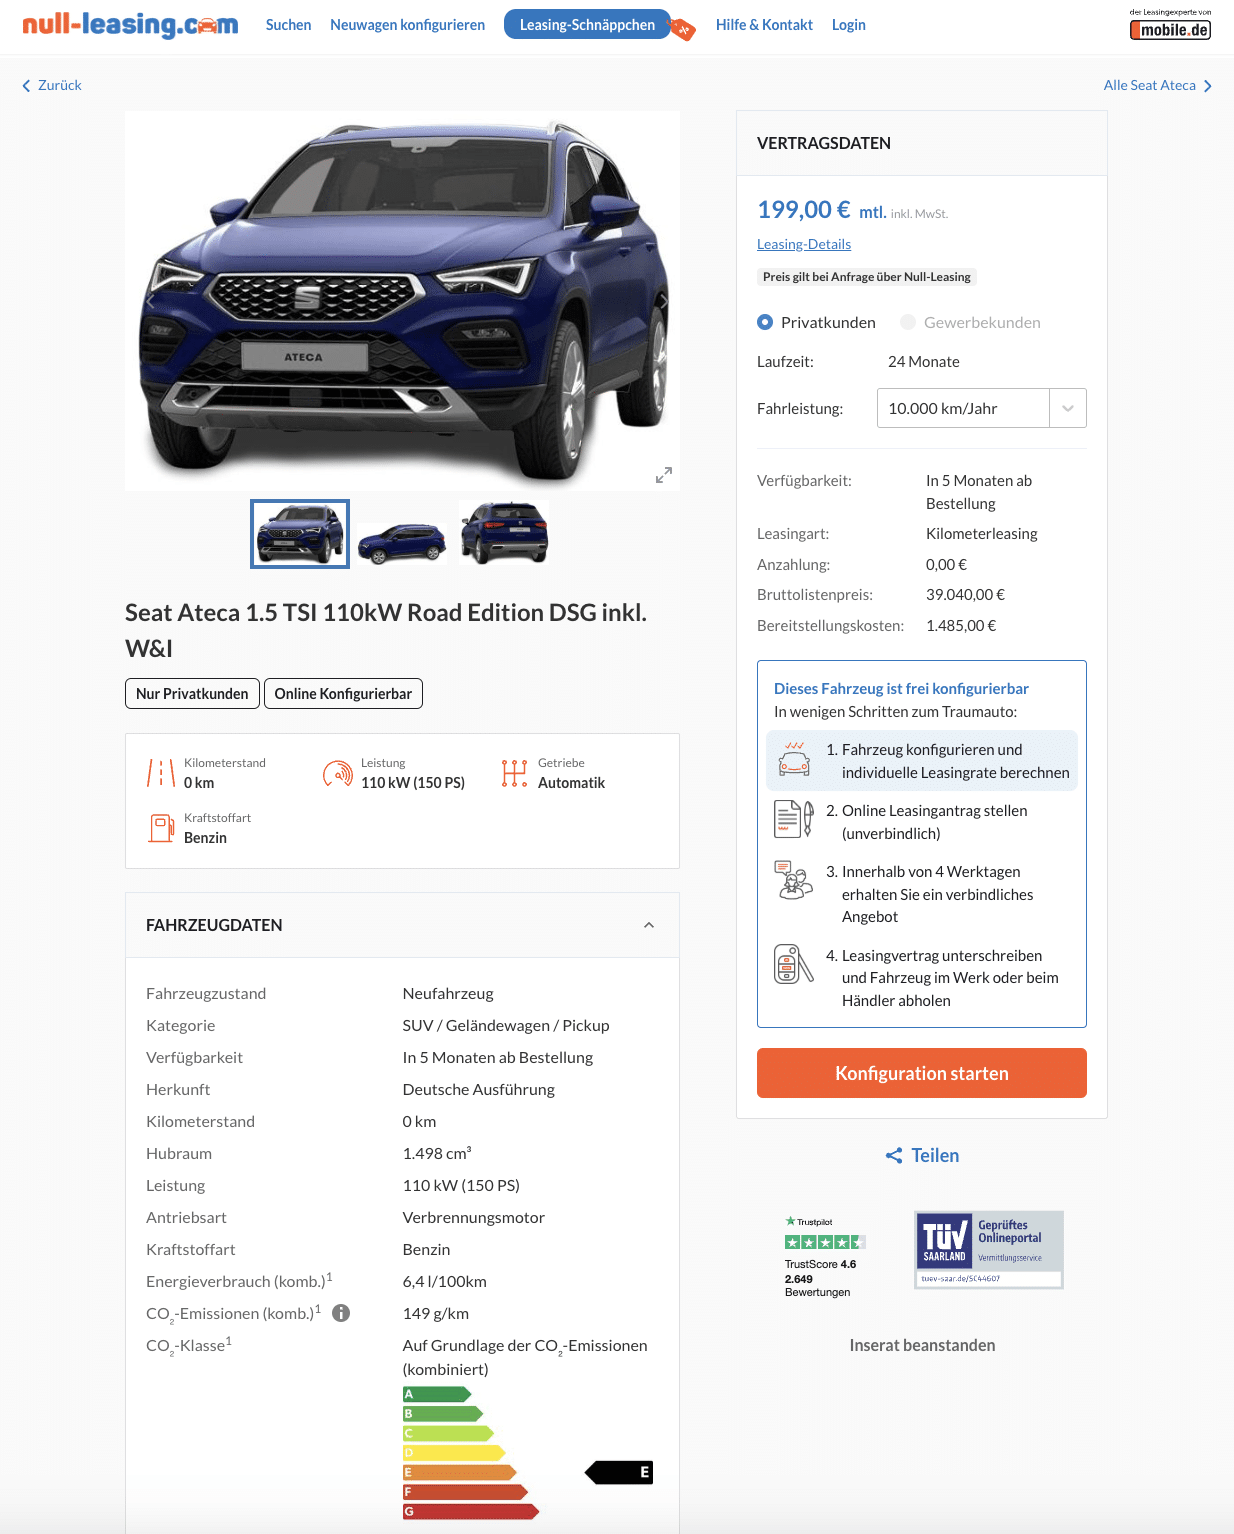
Task: Open Neuwagen konfigurieren in navigation
Action: click(408, 25)
